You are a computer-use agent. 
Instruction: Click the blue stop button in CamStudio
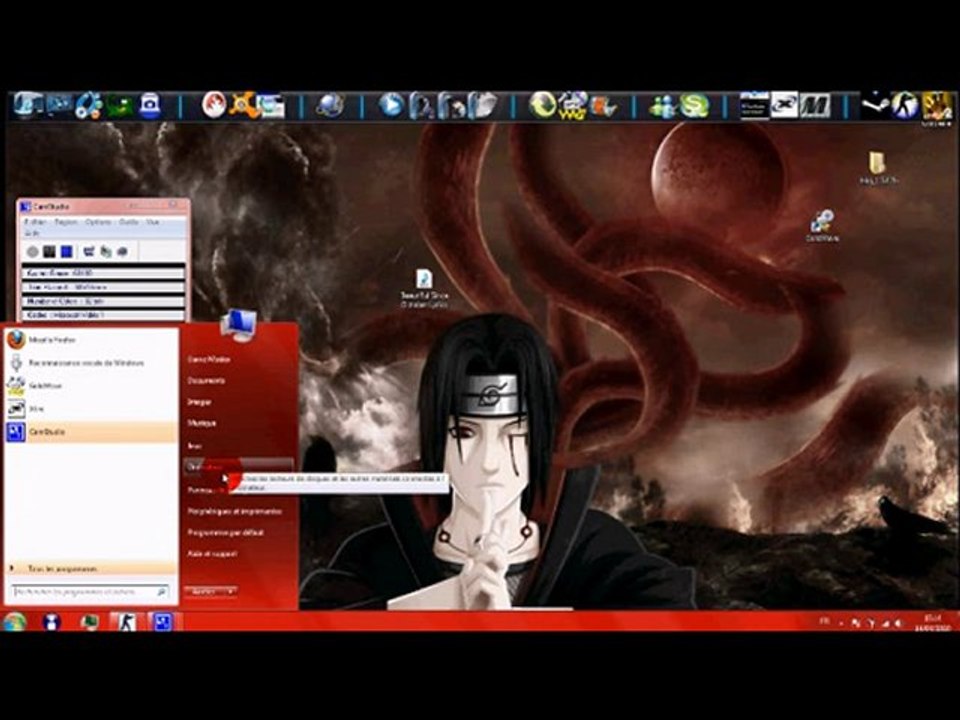(66, 252)
